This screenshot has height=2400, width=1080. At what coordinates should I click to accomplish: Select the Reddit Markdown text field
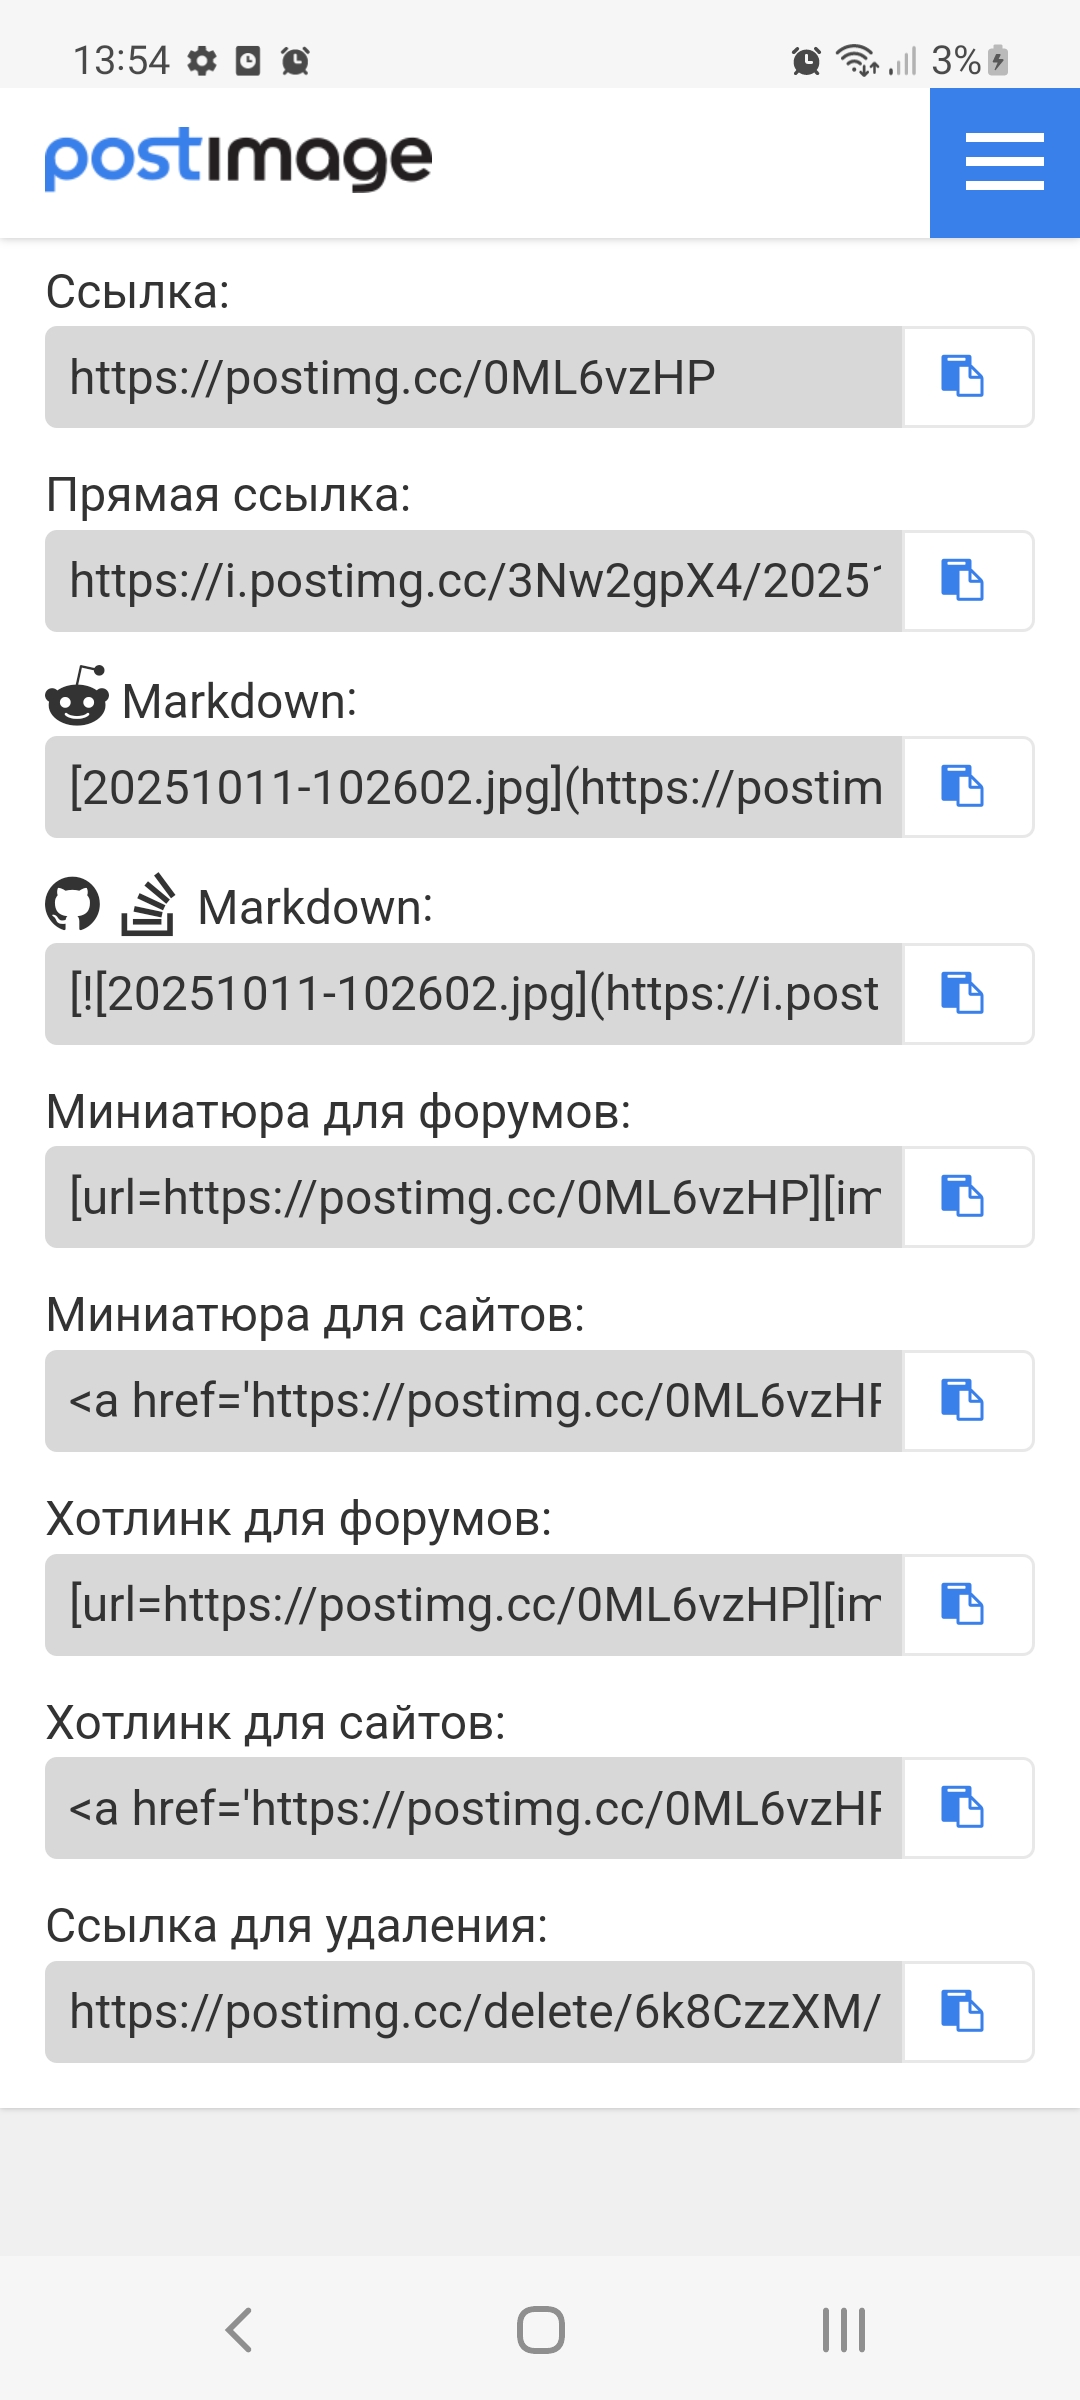tap(474, 787)
